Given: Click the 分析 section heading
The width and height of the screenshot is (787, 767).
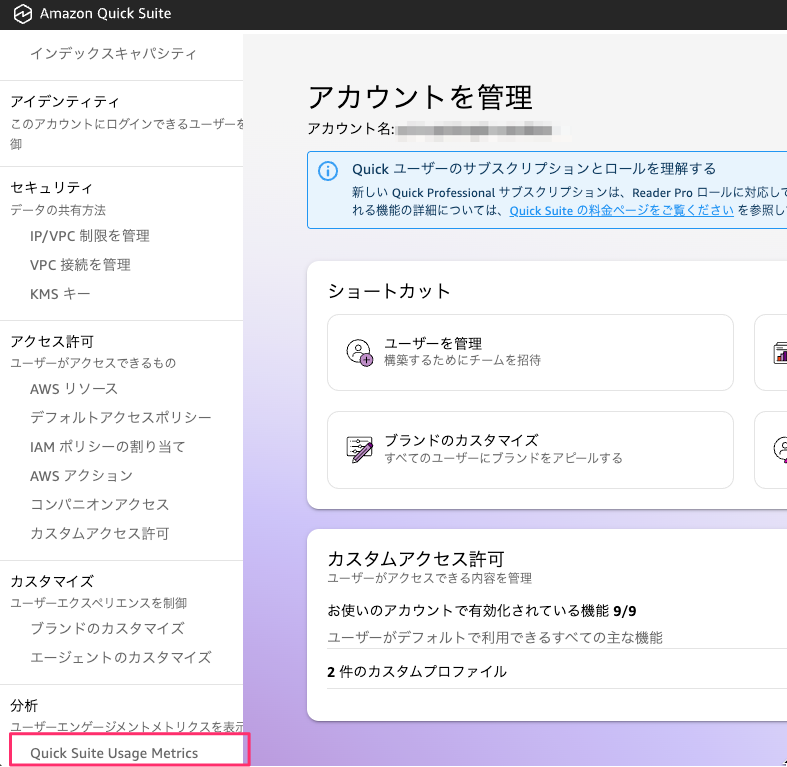Looking at the screenshot, I should tap(24, 706).
